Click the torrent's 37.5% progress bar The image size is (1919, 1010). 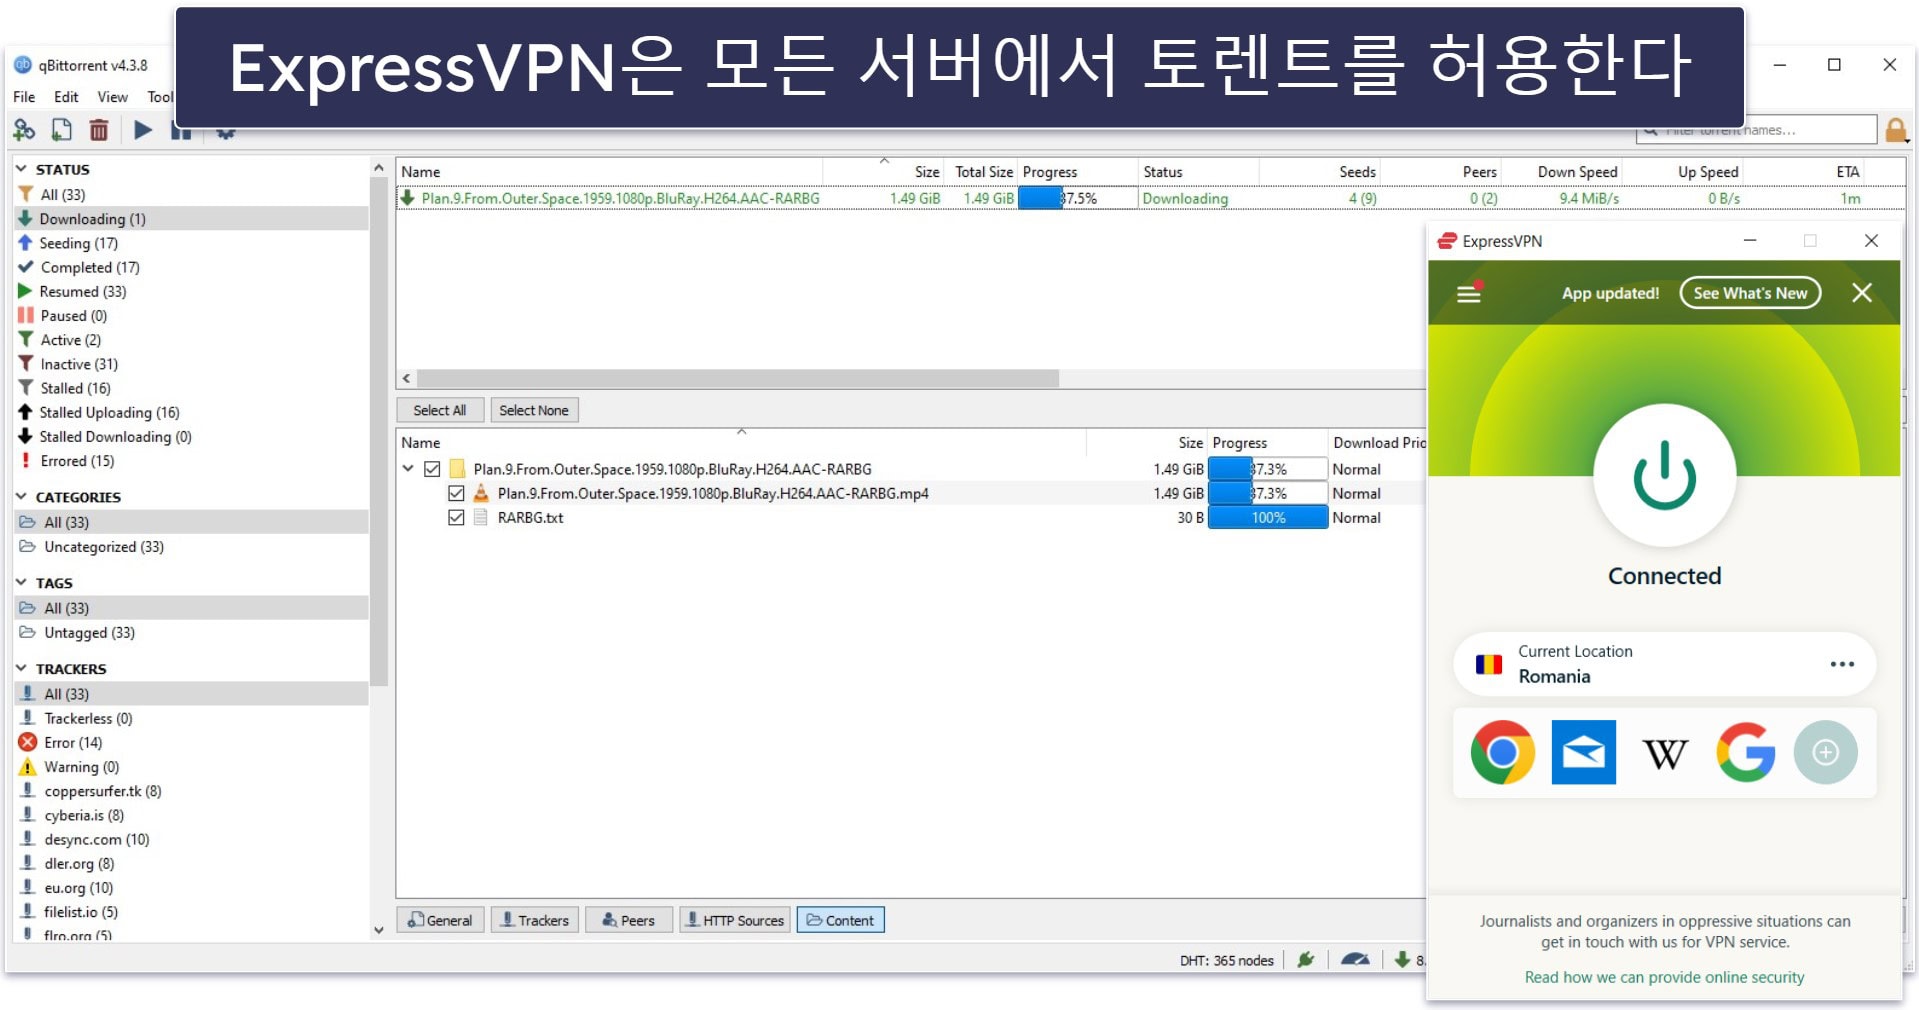(x=1078, y=198)
